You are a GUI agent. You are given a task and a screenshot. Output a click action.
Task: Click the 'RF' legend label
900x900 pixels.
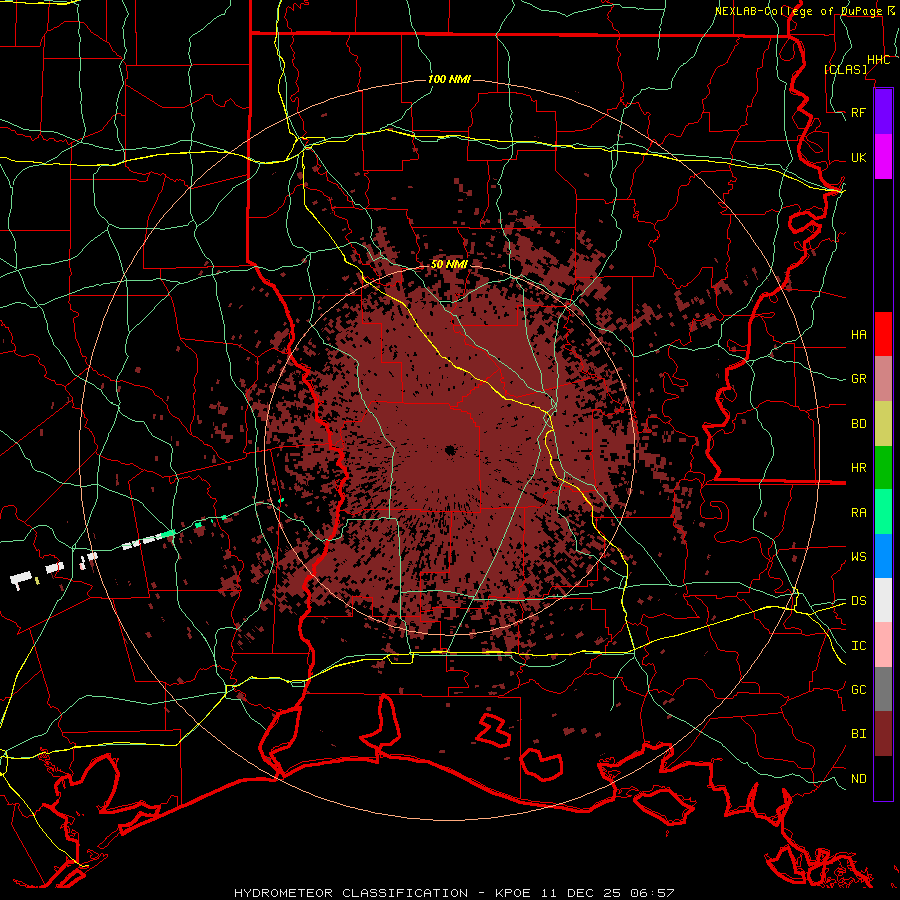[x=858, y=112]
